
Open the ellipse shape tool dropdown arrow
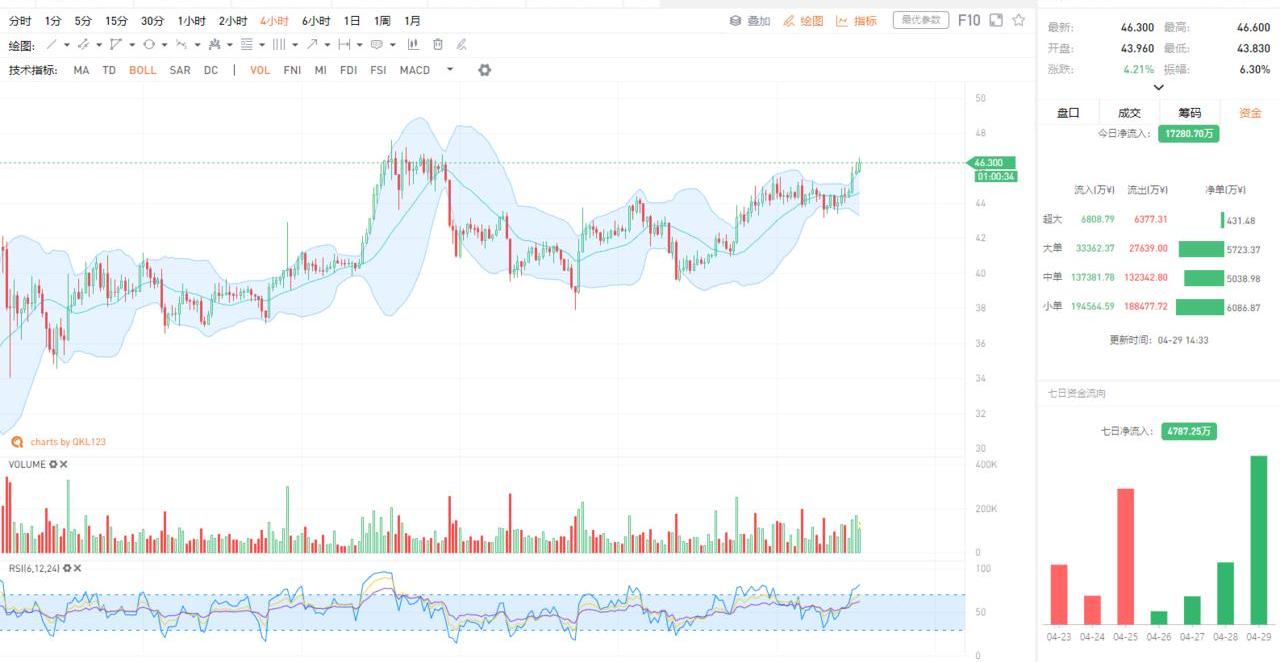coord(164,45)
